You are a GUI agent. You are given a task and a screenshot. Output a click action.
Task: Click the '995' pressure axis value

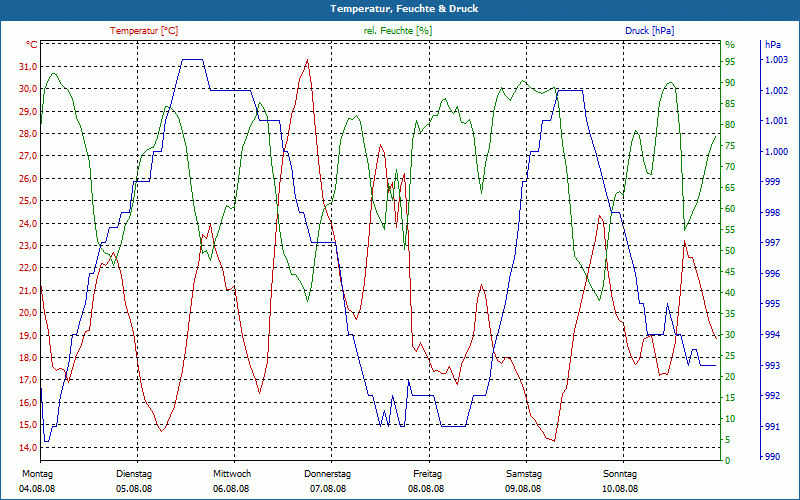pos(772,304)
